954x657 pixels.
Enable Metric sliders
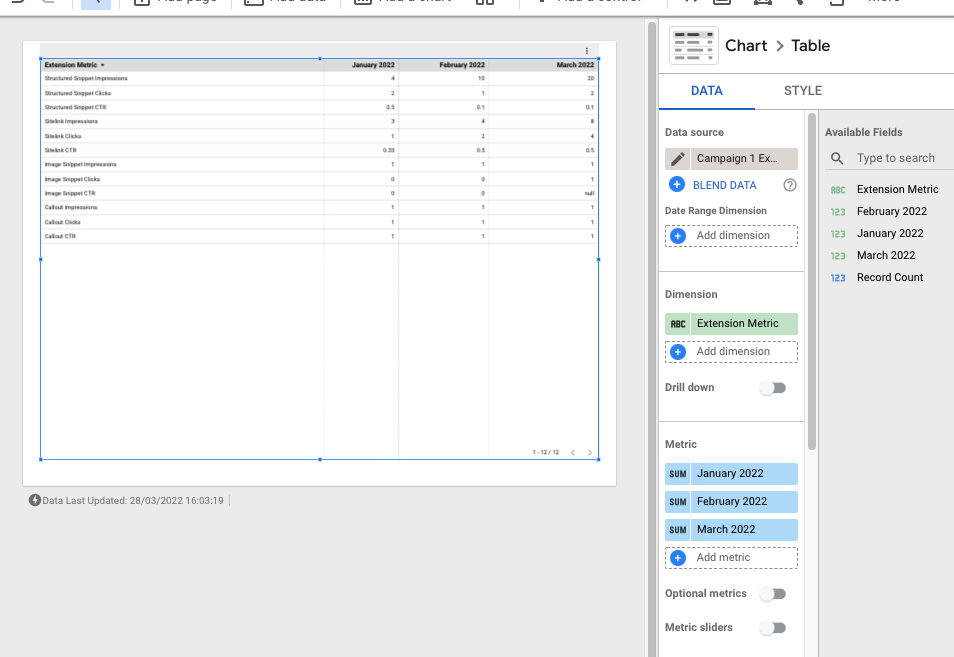coord(773,627)
